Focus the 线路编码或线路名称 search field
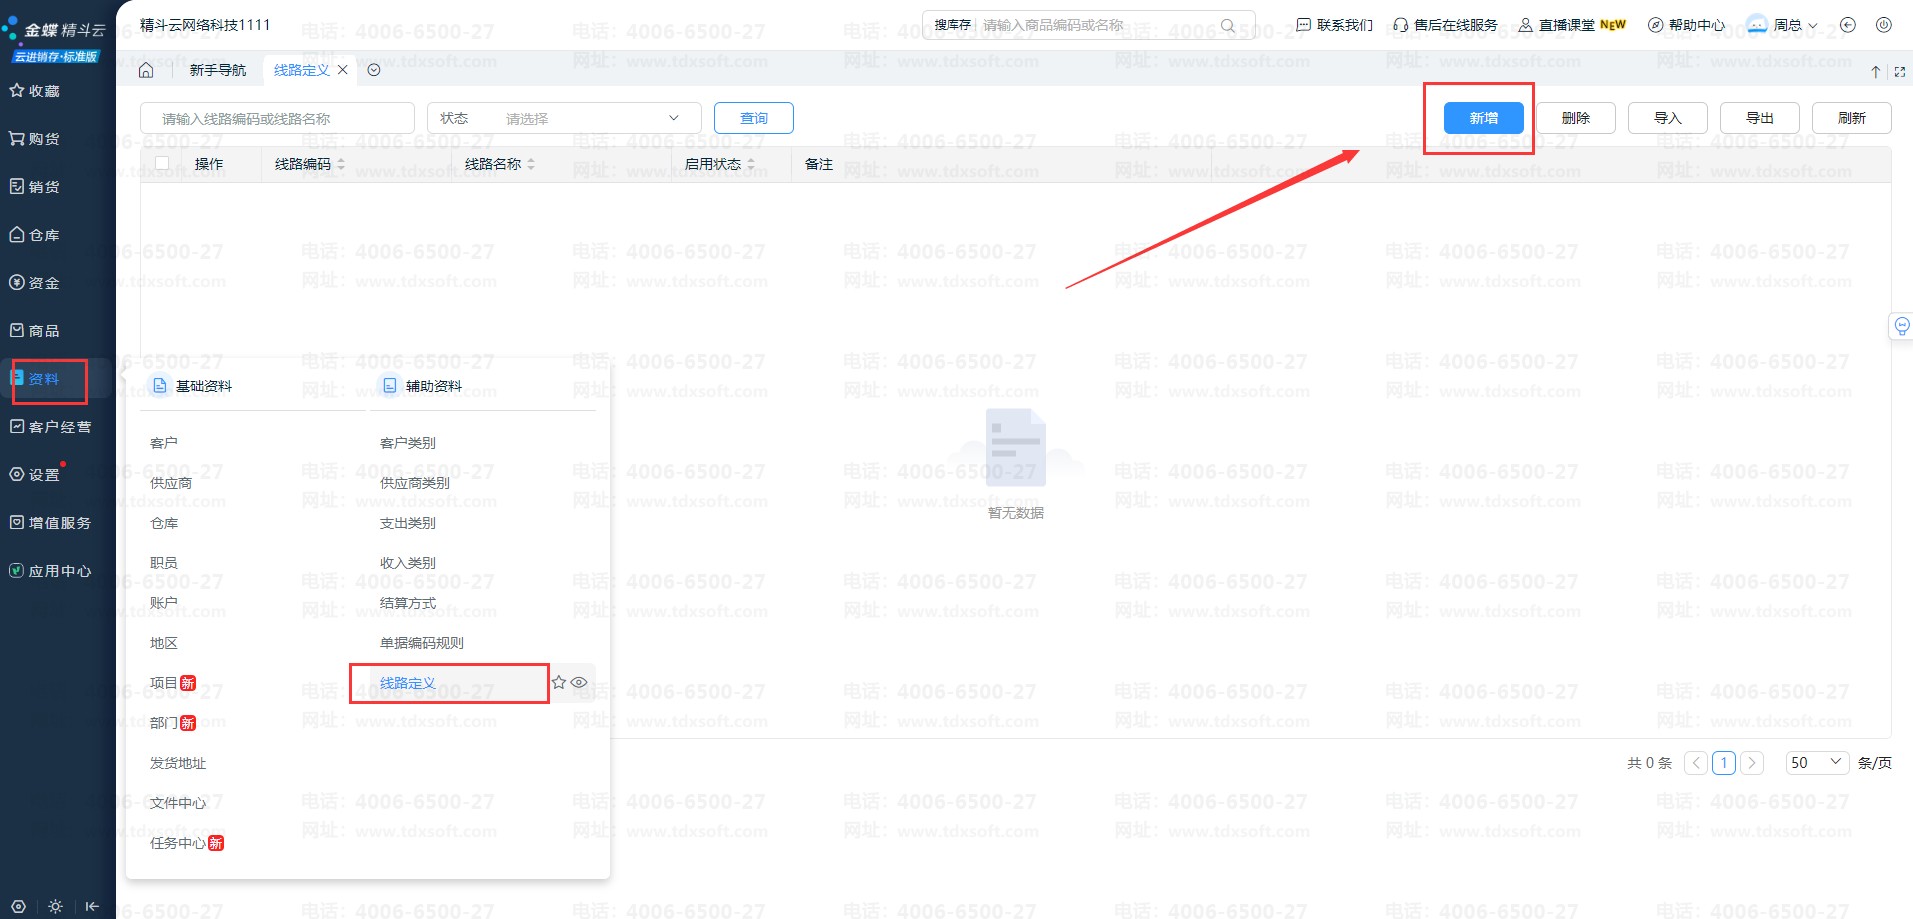The image size is (1913, 919). tap(277, 118)
